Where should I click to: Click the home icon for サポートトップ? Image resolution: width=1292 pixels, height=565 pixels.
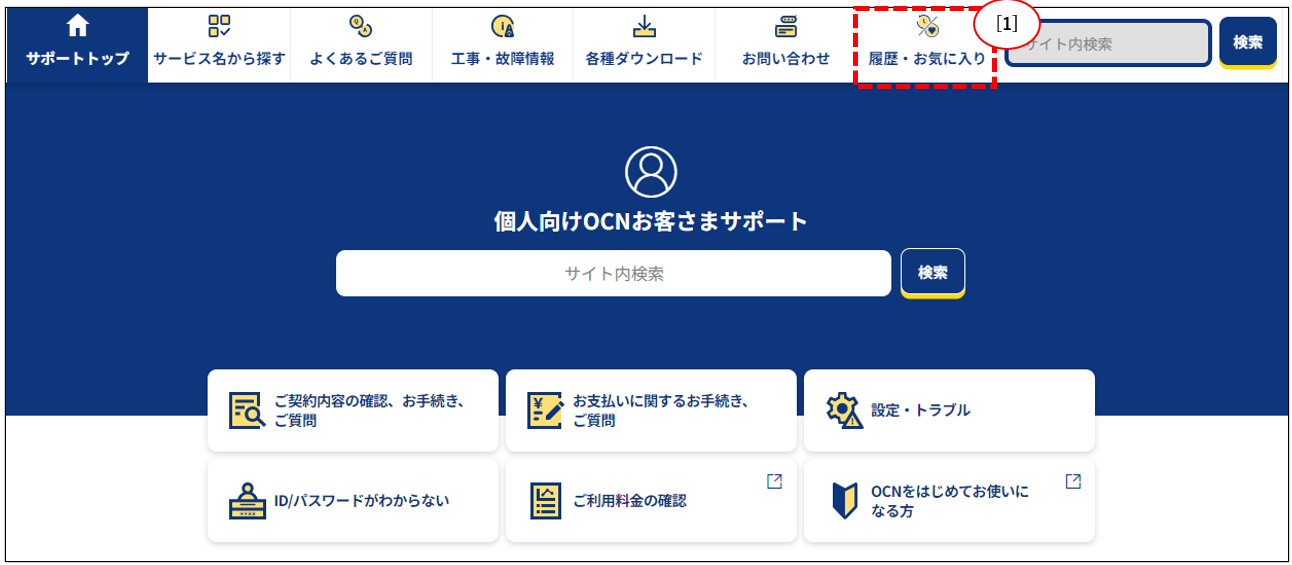click(x=77, y=27)
